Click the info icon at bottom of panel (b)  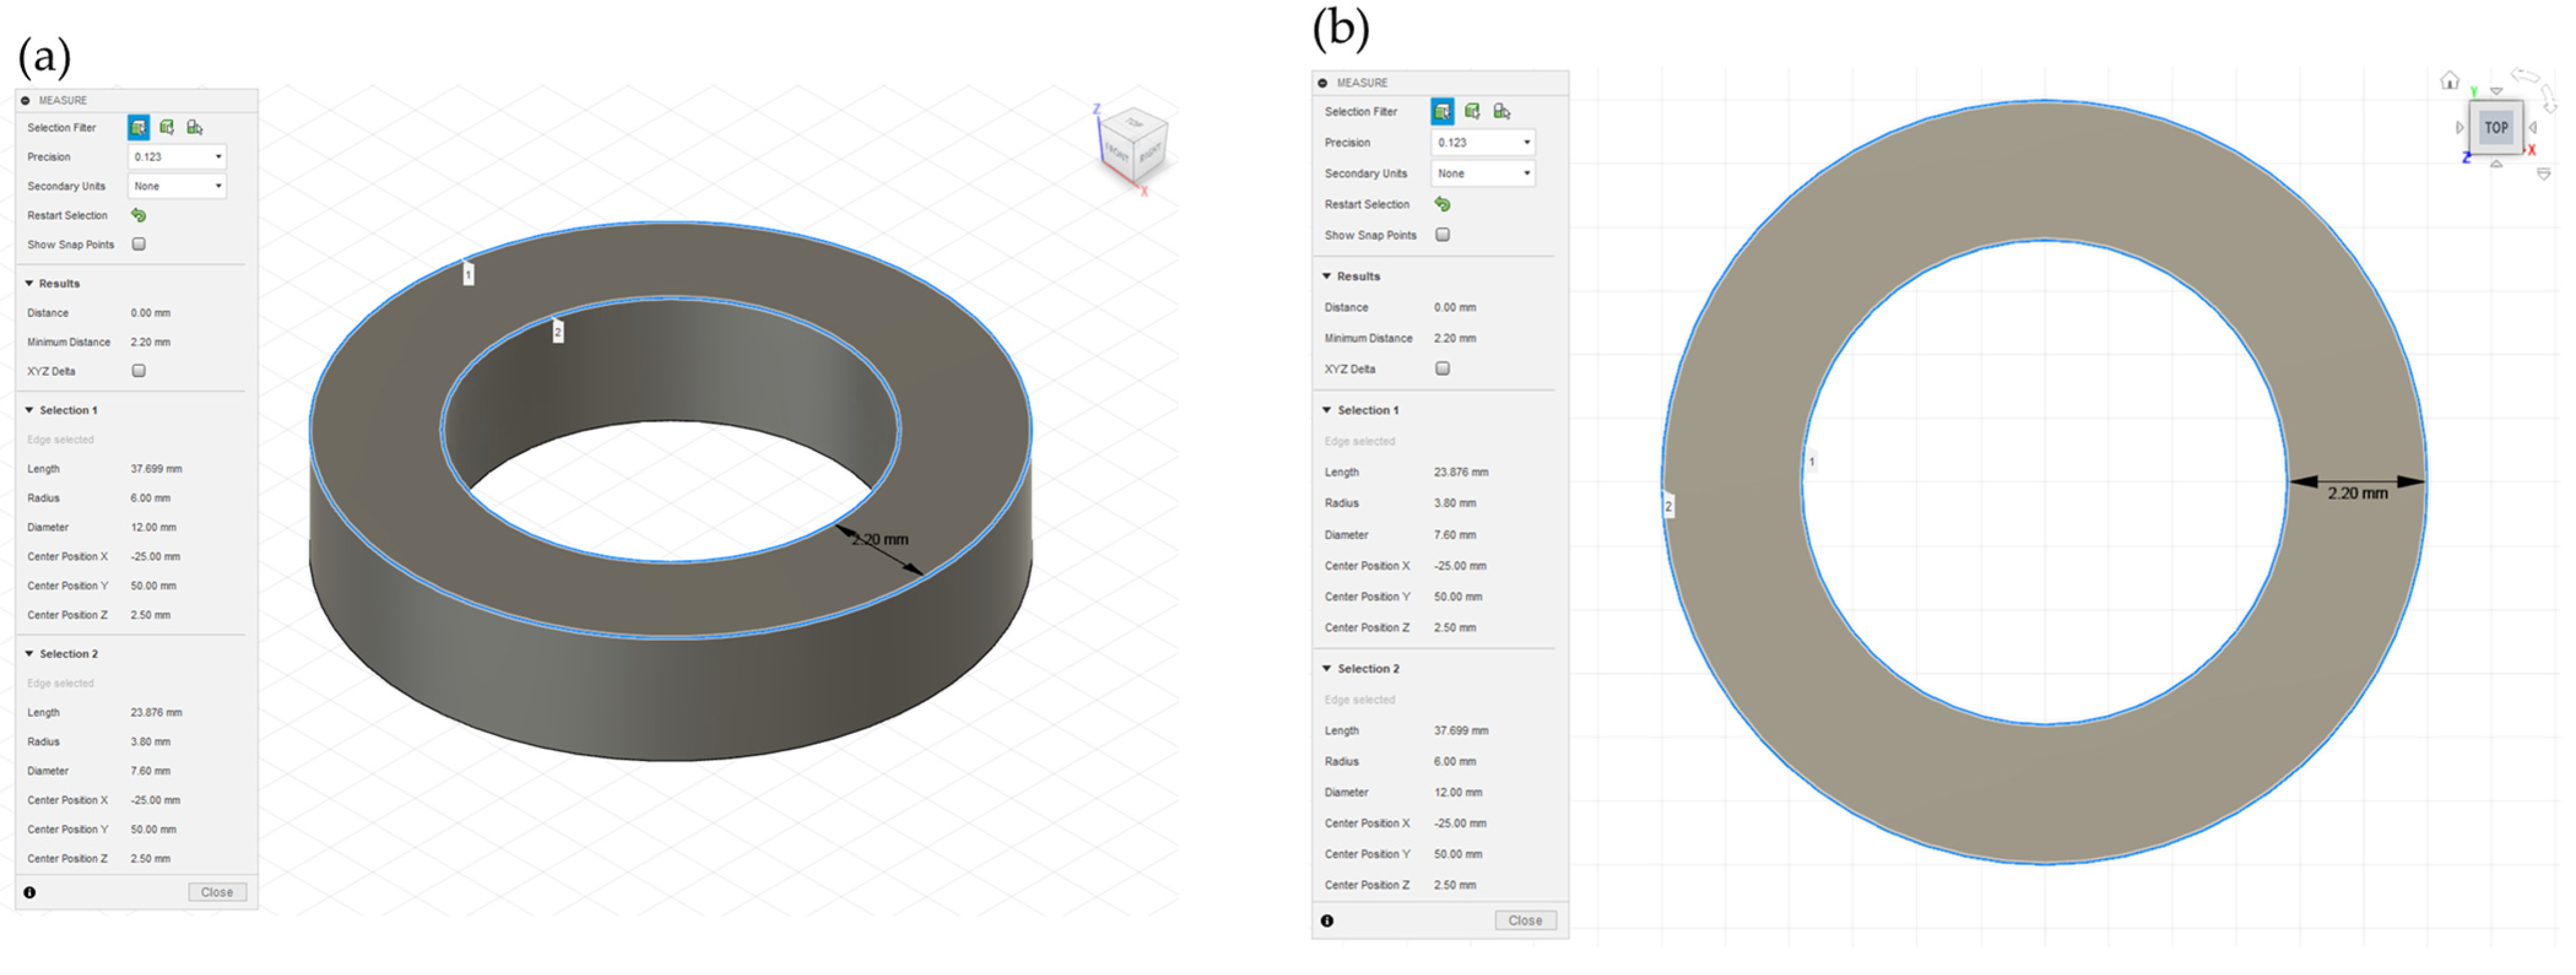pyautogui.click(x=1327, y=921)
